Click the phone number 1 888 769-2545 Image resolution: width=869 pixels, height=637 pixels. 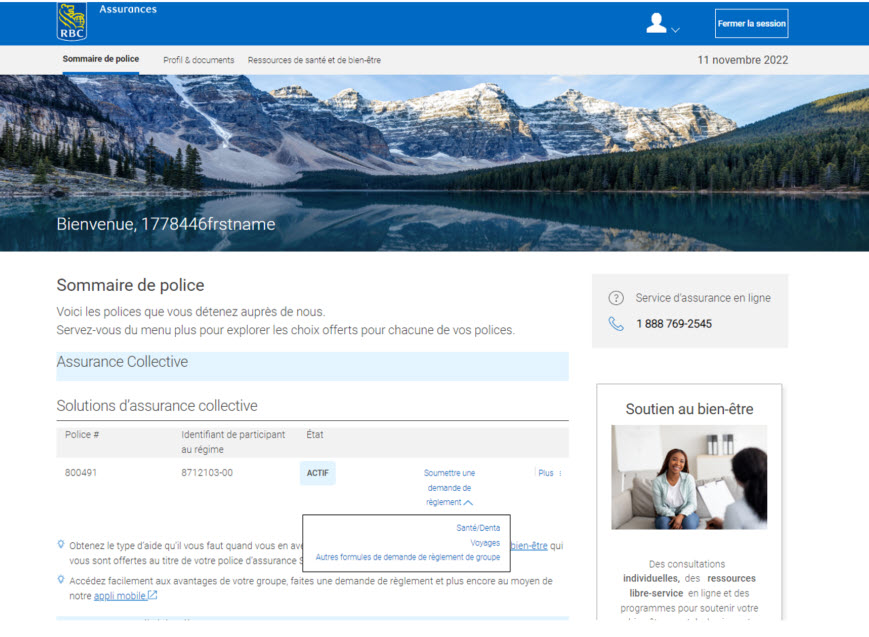pyautogui.click(x=674, y=324)
